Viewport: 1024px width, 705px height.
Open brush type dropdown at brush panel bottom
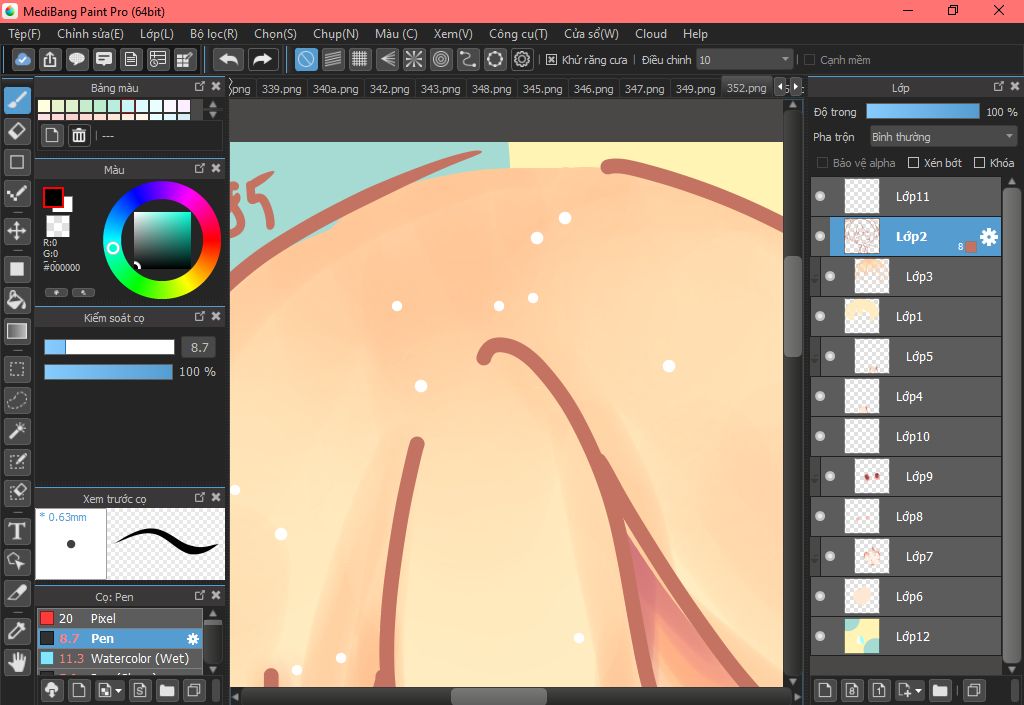pos(118,690)
